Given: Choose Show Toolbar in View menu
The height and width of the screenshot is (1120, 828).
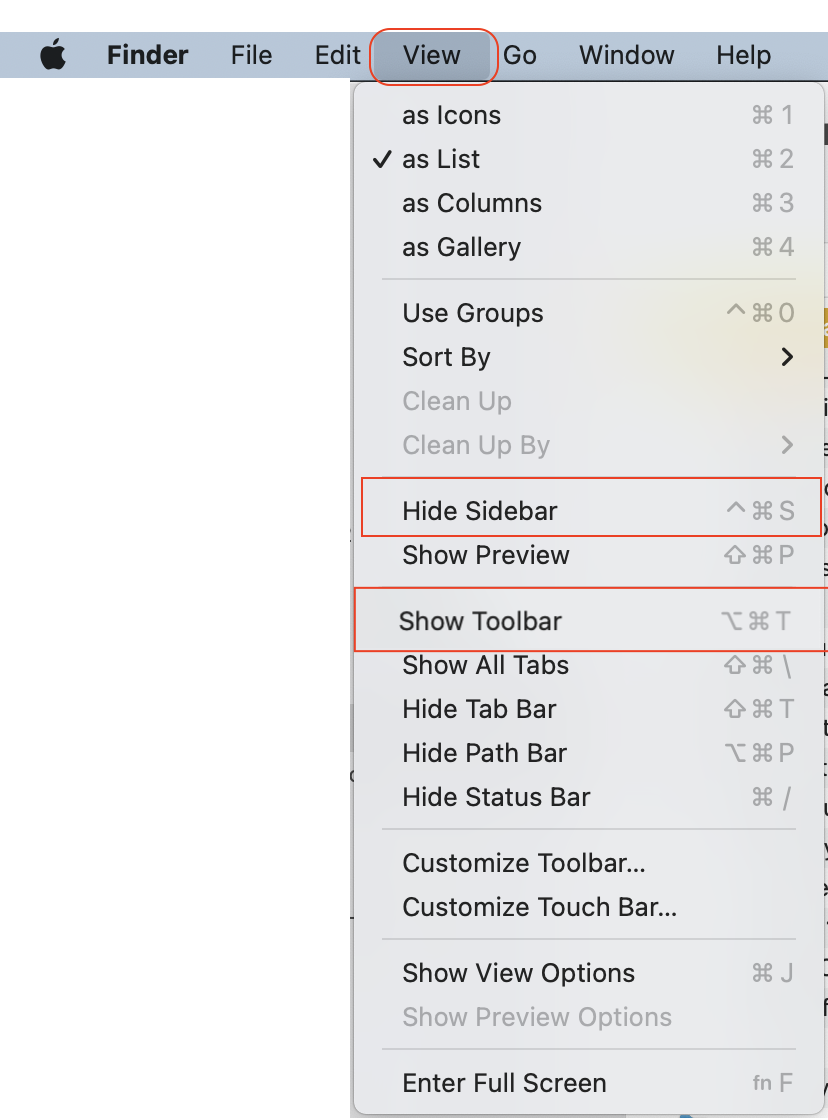Looking at the screenshot, I should click(x=480, y=621).
